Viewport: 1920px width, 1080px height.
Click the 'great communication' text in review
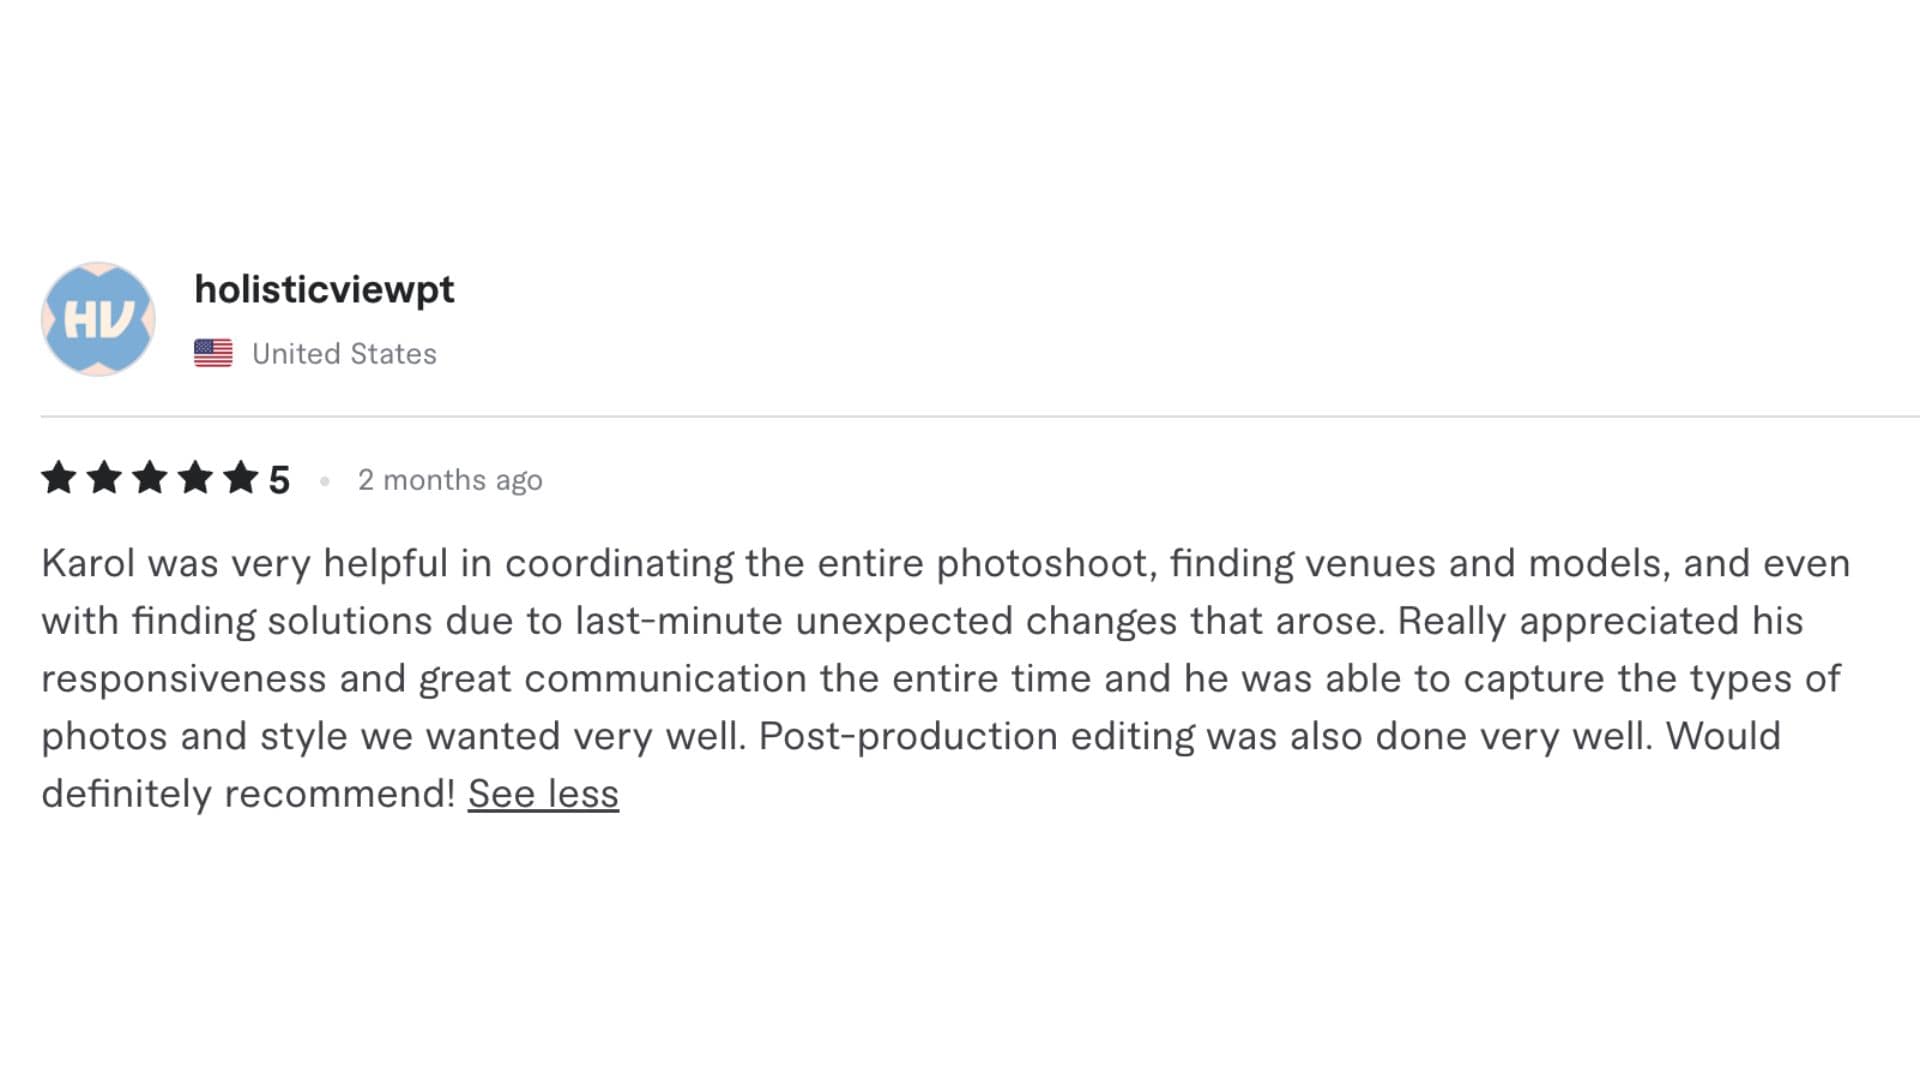(613, 679)
